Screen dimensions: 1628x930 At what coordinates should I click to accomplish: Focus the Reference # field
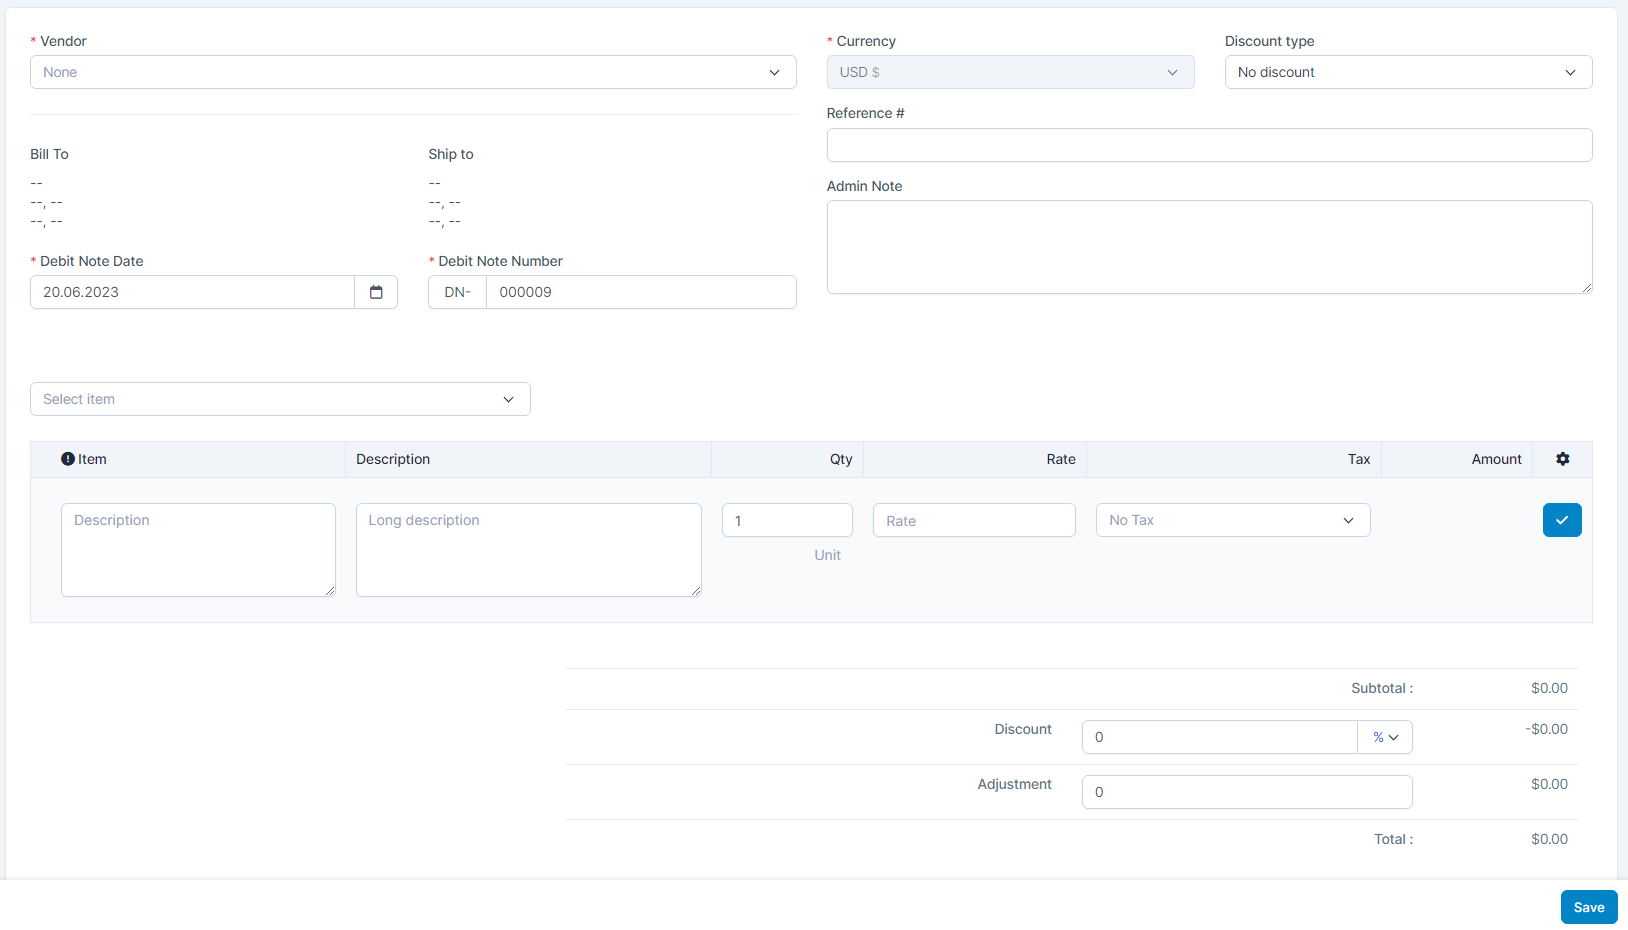[x=1208, y=145]
